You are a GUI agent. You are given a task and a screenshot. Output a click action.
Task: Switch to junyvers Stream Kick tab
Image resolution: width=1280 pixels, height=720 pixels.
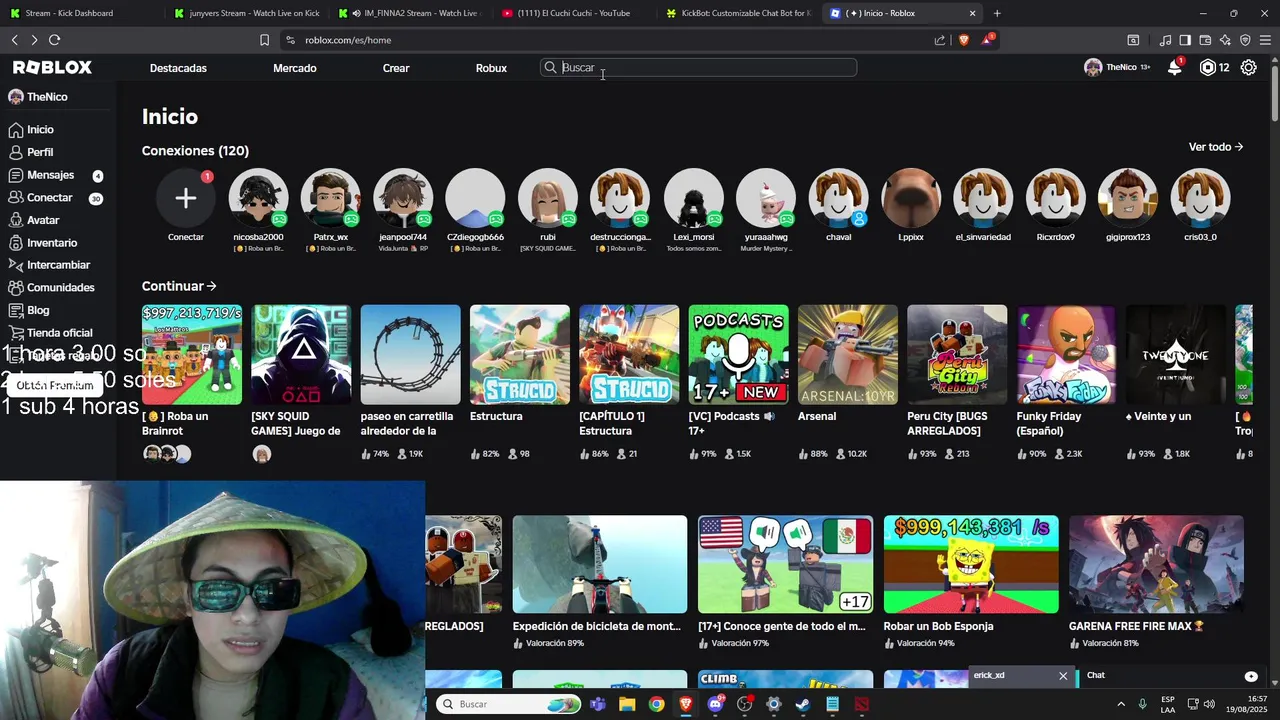click(x=247, y=13)
